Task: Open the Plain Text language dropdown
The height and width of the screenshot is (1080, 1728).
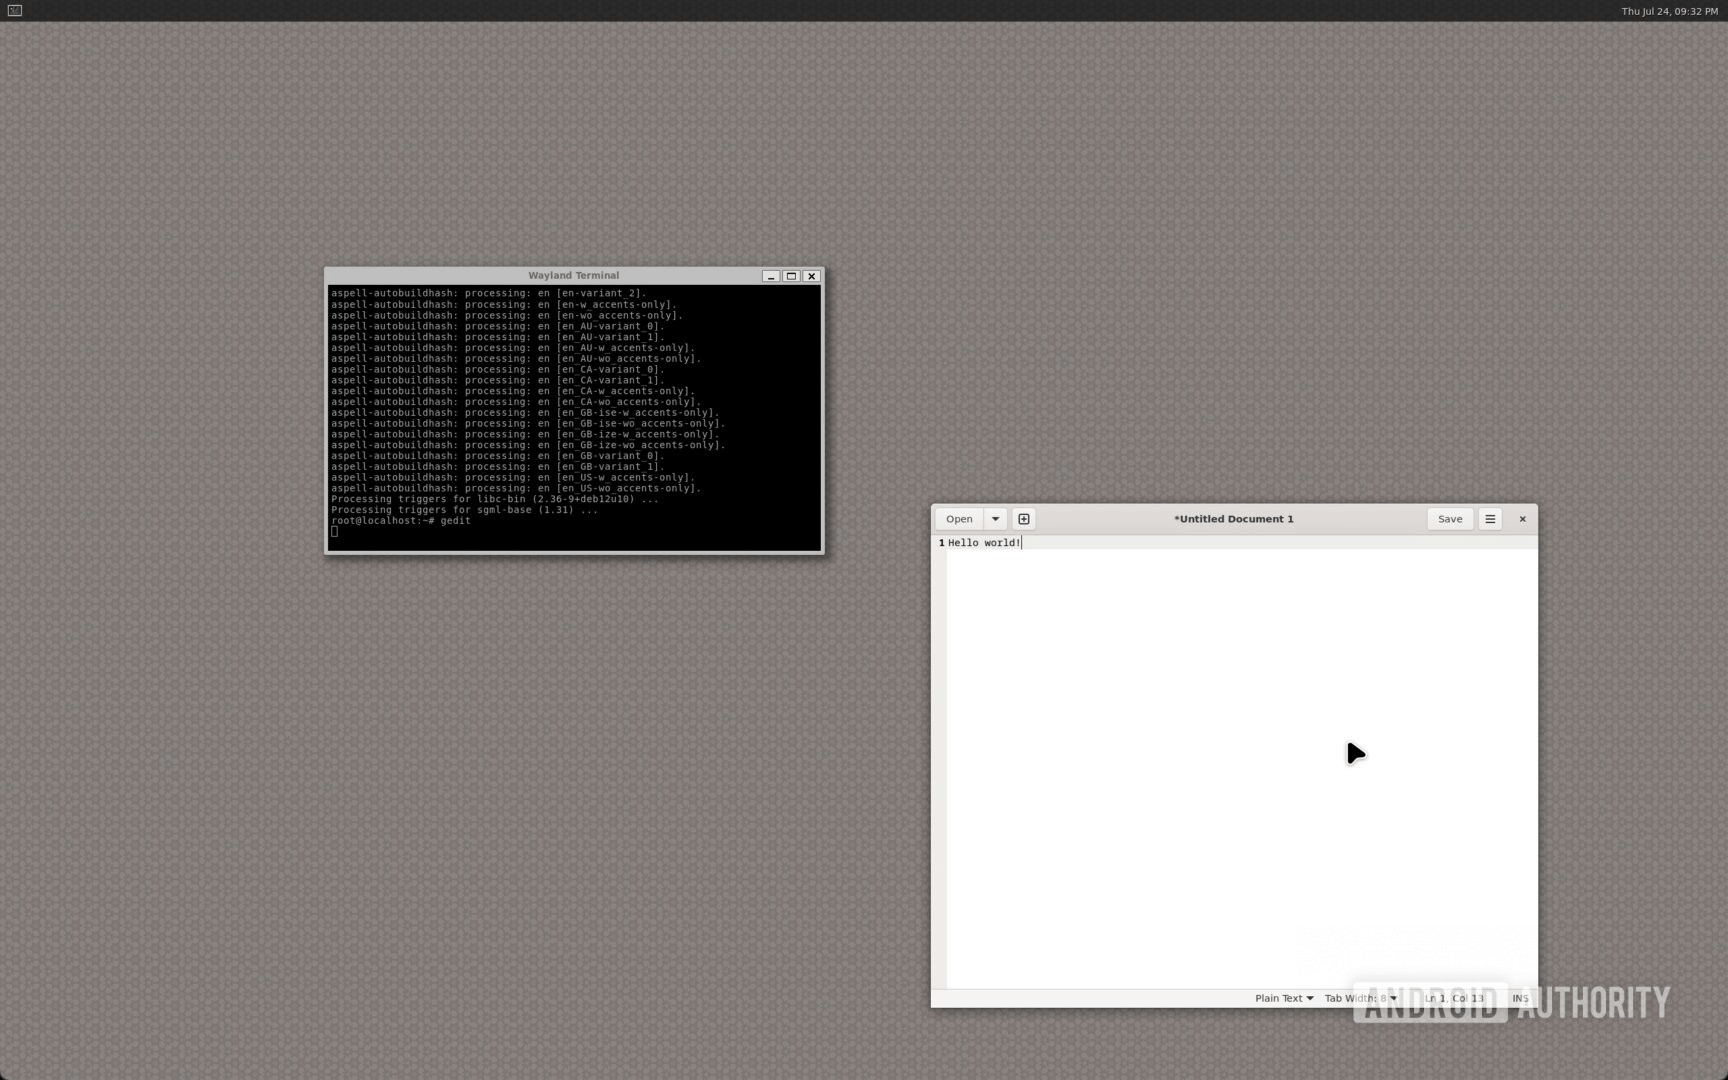Action: 1284,998
